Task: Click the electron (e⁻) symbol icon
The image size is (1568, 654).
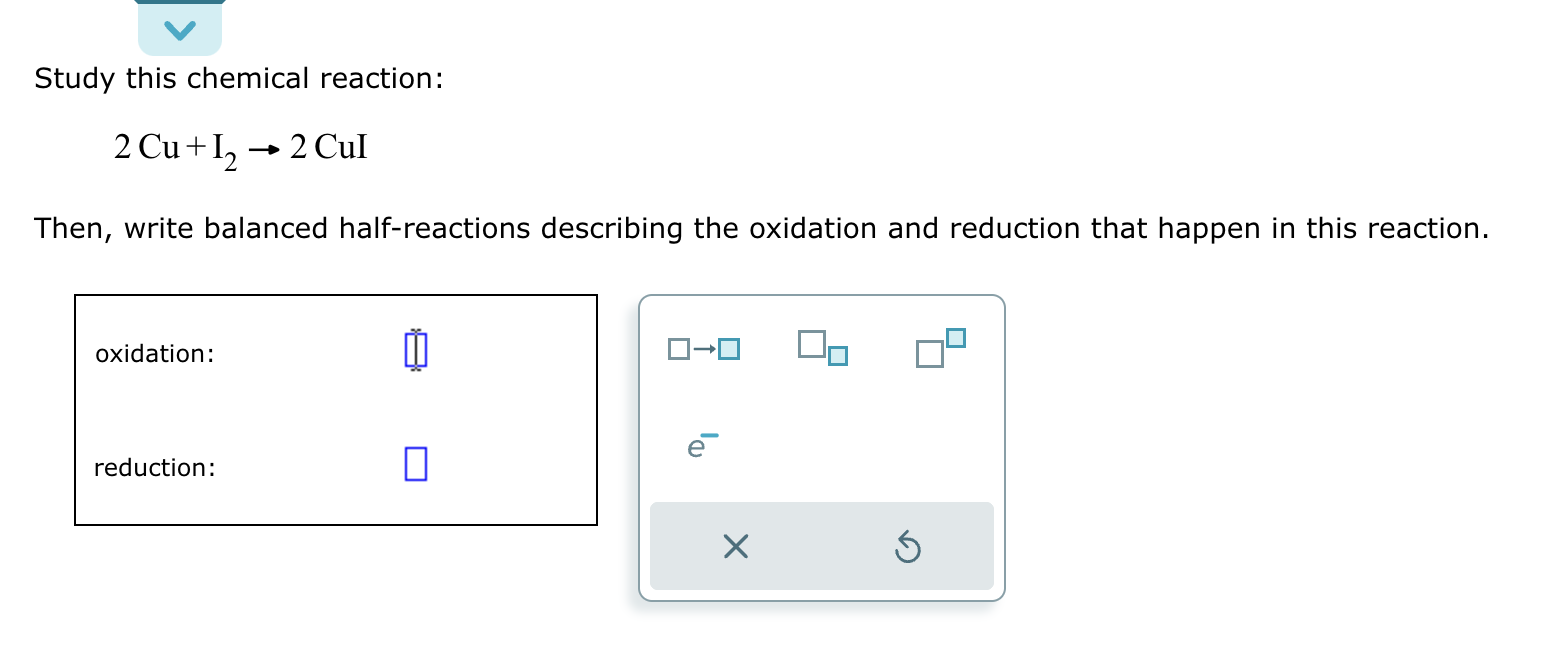Action: [x=697, y=446]
